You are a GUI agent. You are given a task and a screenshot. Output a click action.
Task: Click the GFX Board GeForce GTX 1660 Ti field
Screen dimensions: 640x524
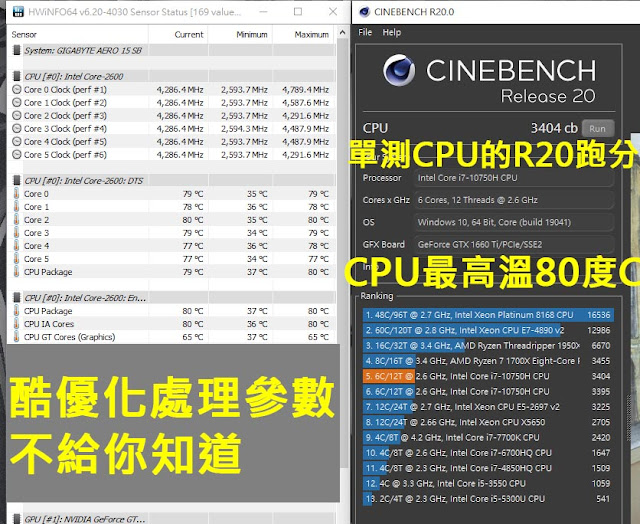[513, 244]
